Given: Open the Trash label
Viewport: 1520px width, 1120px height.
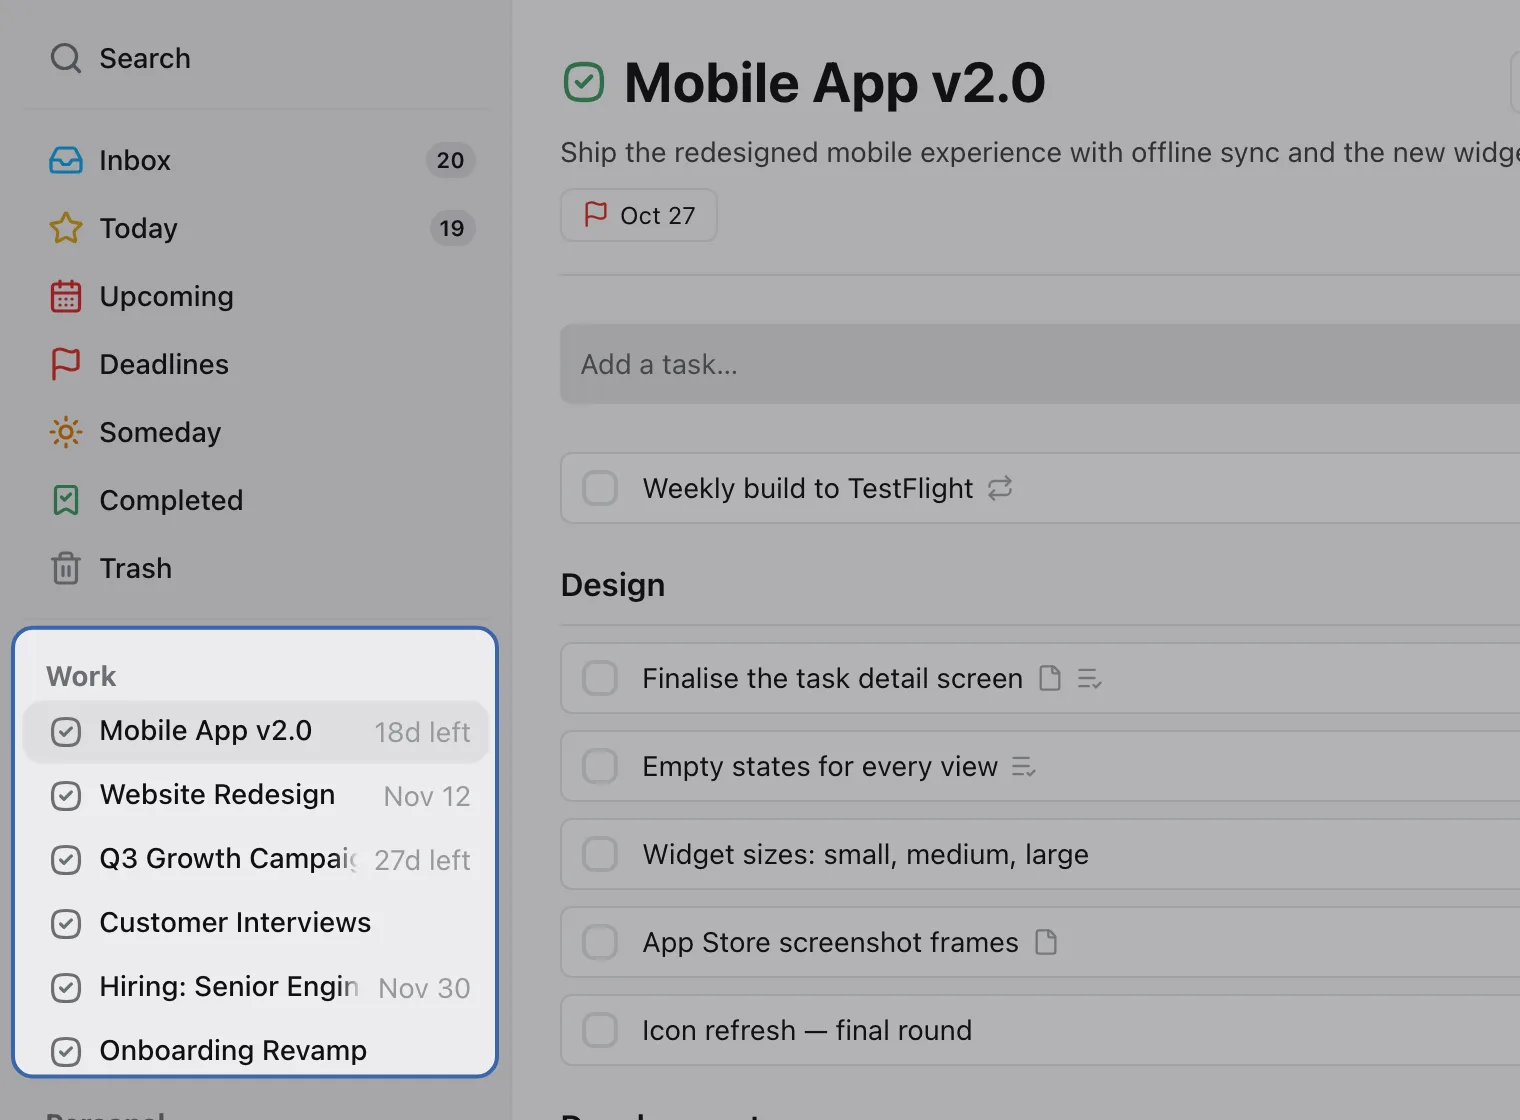Looking at the screenshot, I should [x=136, y=568].
